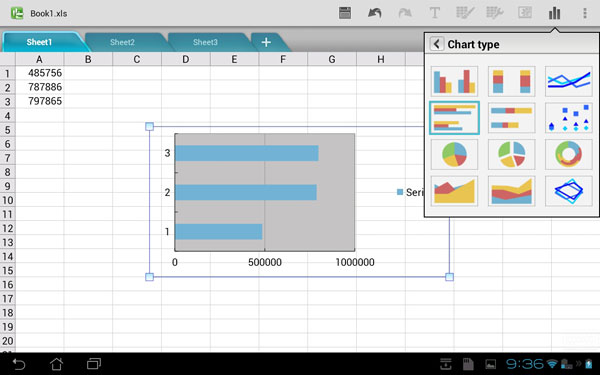Tap the app icon beside Book1.xls
Image resolution: width=600 pixels, height=375 pixels.
pyautogui.click(x=17, y=13)
